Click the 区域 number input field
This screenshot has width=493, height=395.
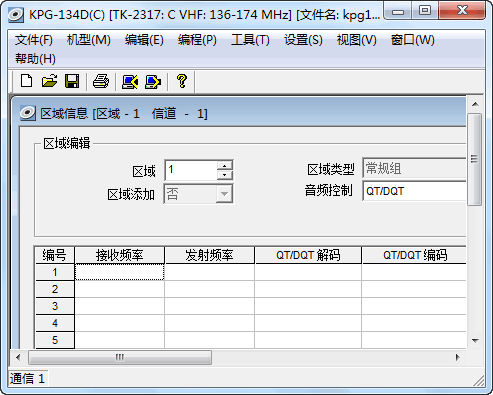tap(191, 170)
